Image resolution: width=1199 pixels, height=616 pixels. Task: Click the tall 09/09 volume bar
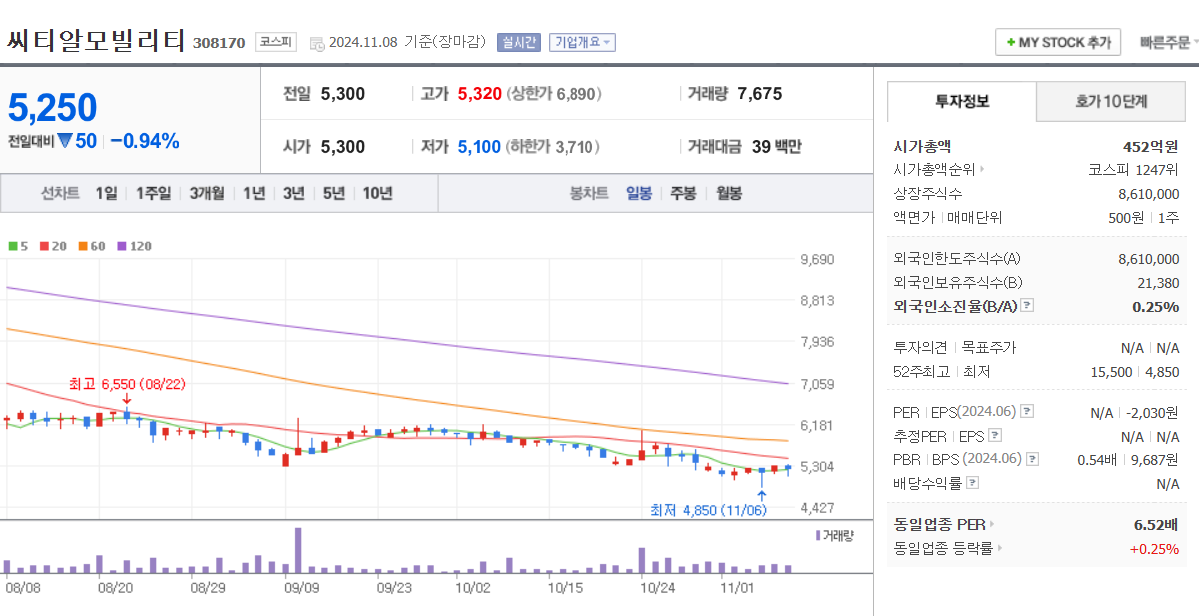click(x=298, y=550)
